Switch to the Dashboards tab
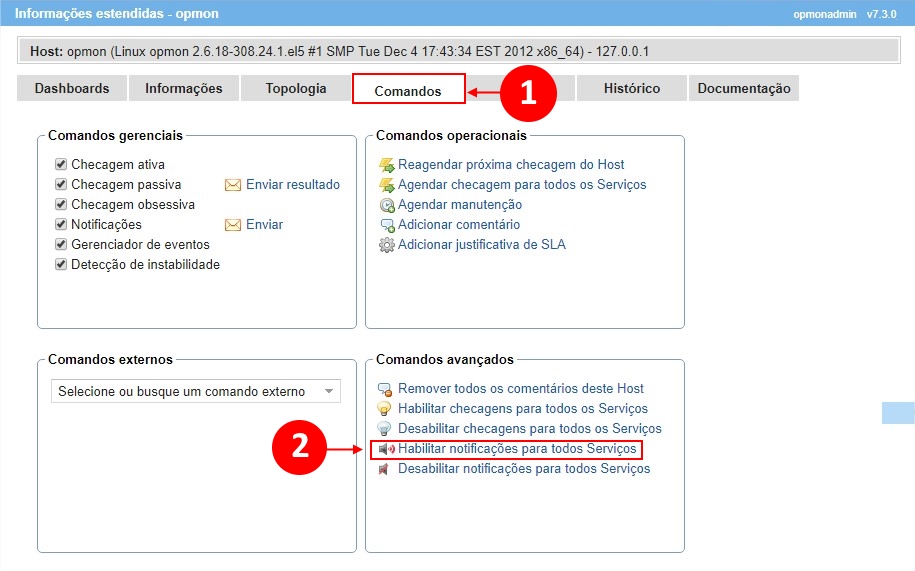Screen dimensions: 915x571 click(x=72, y=88)
